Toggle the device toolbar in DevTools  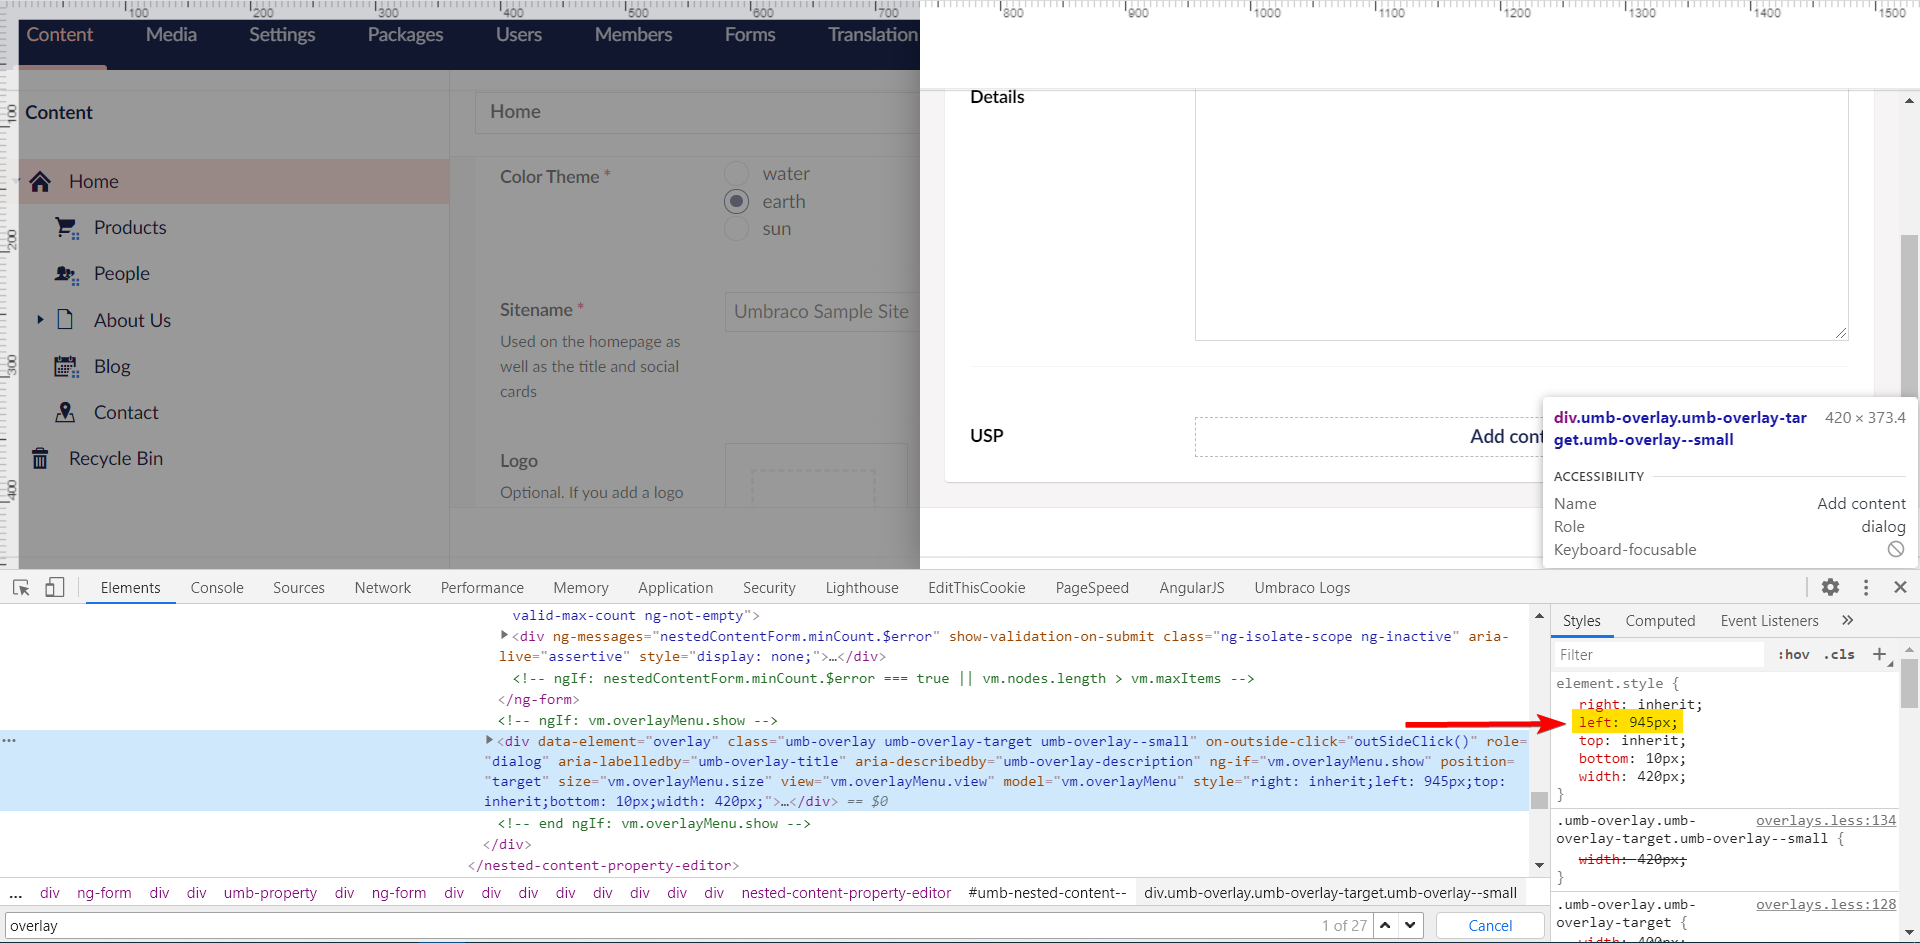point(55,587)
